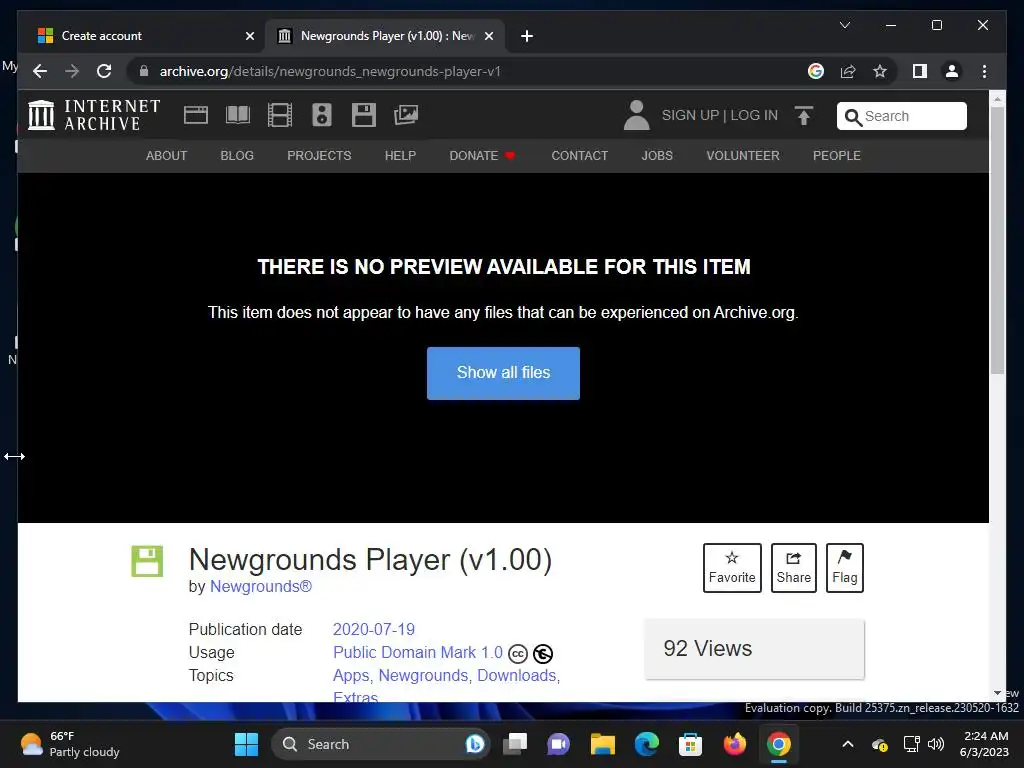Viewport: 1024px width, 768px height.
Task: Reload the current page
Action: click(104, 71)
